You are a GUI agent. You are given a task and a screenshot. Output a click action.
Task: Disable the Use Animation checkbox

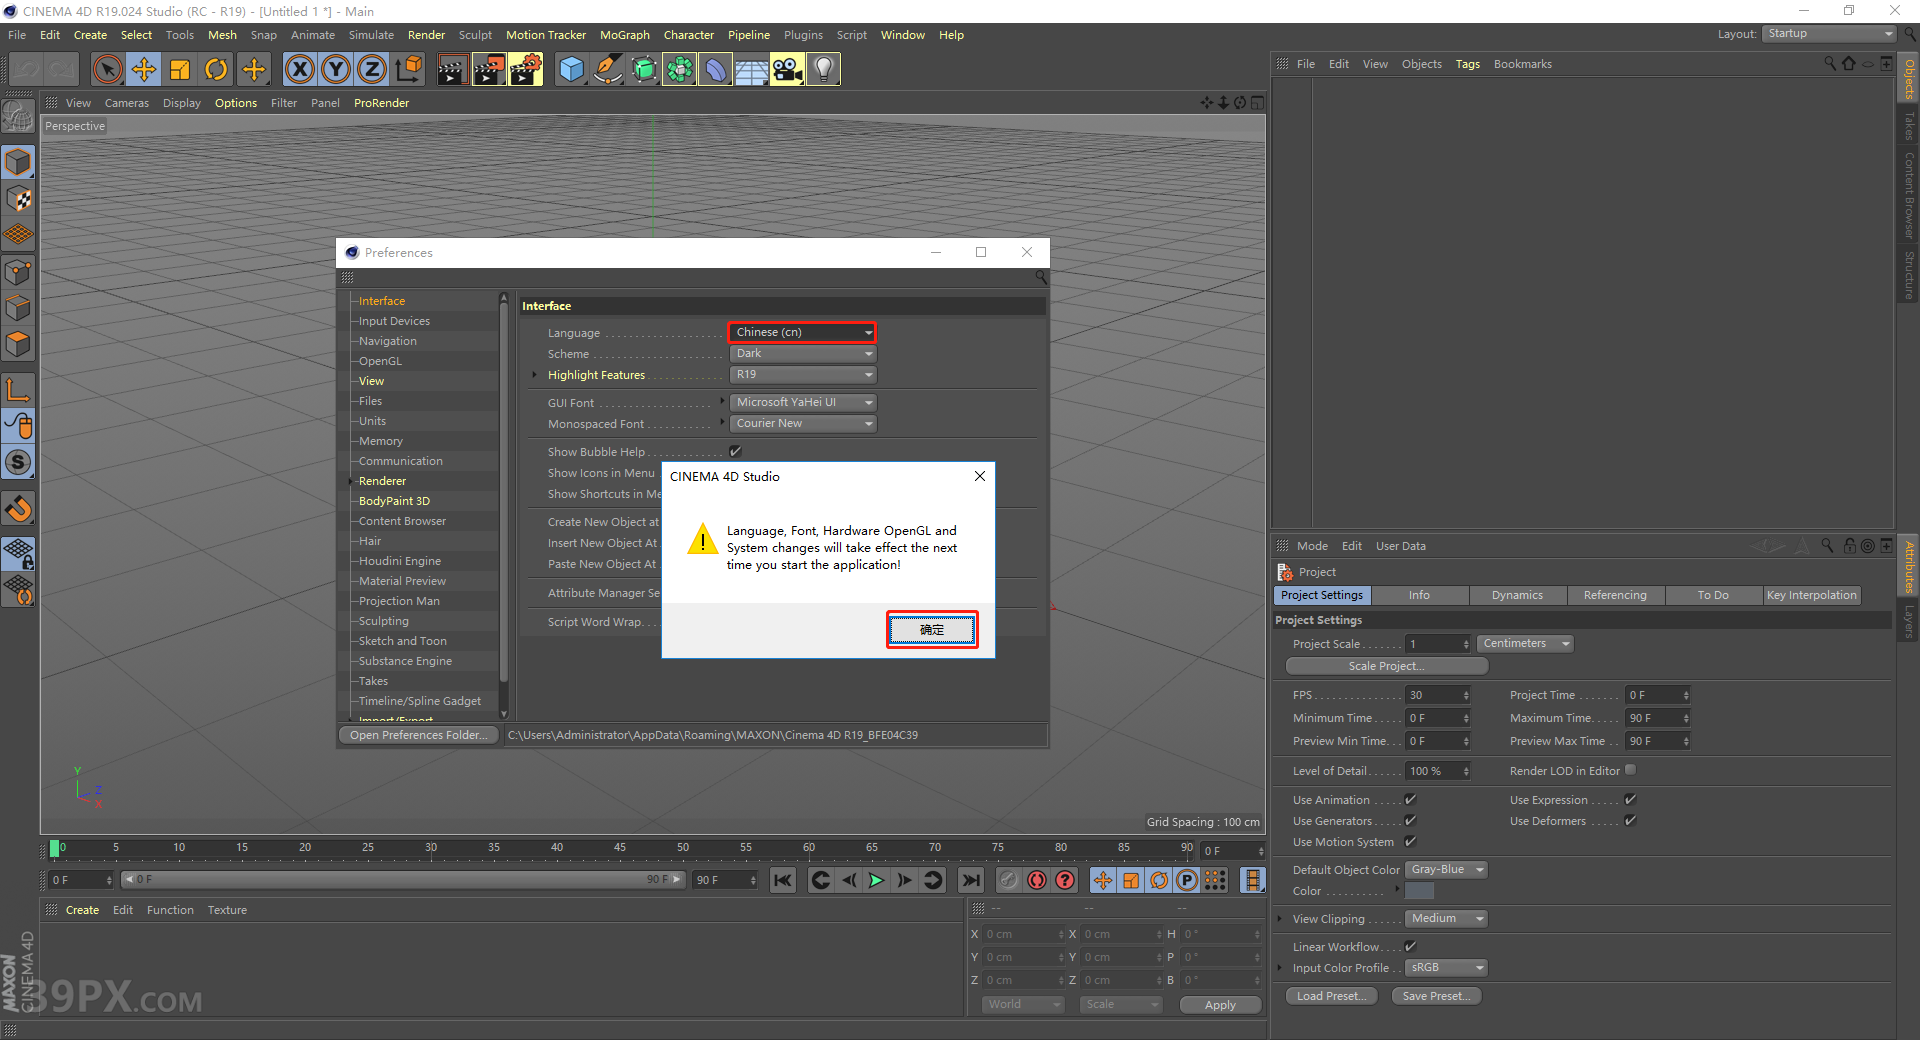click(1409, 799)
